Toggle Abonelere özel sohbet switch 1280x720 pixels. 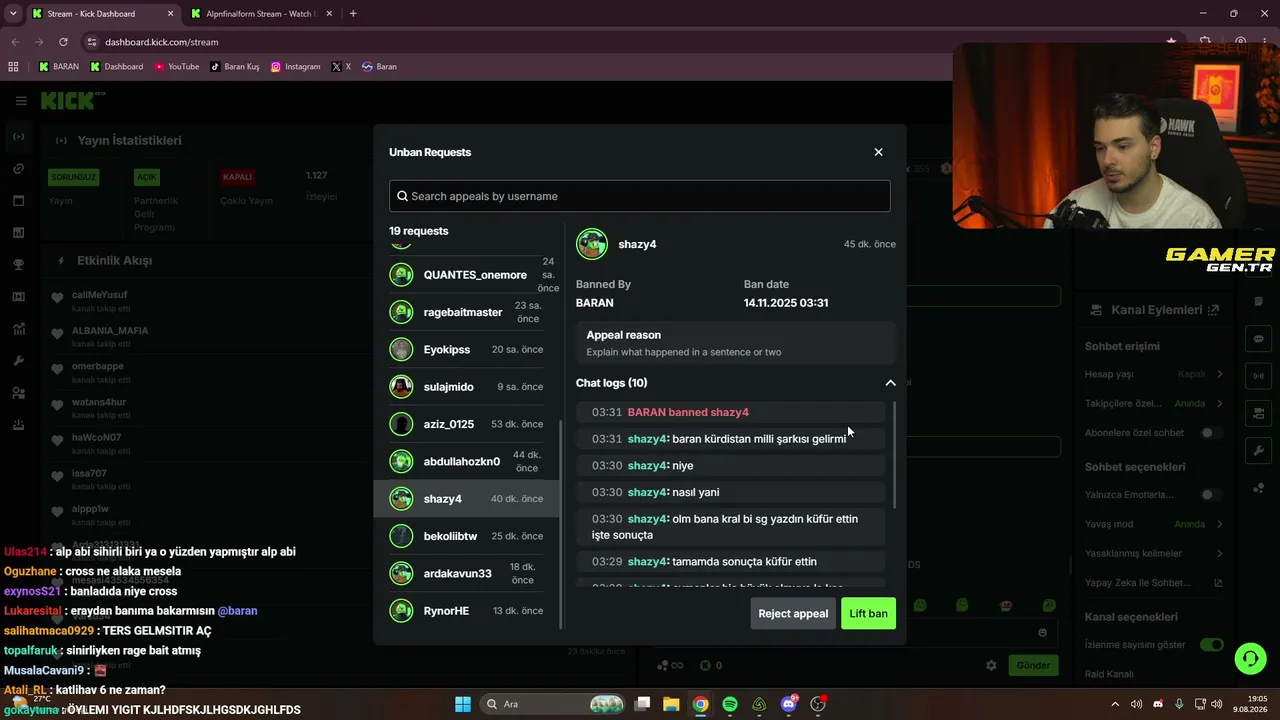click(x=1212, y=433)
